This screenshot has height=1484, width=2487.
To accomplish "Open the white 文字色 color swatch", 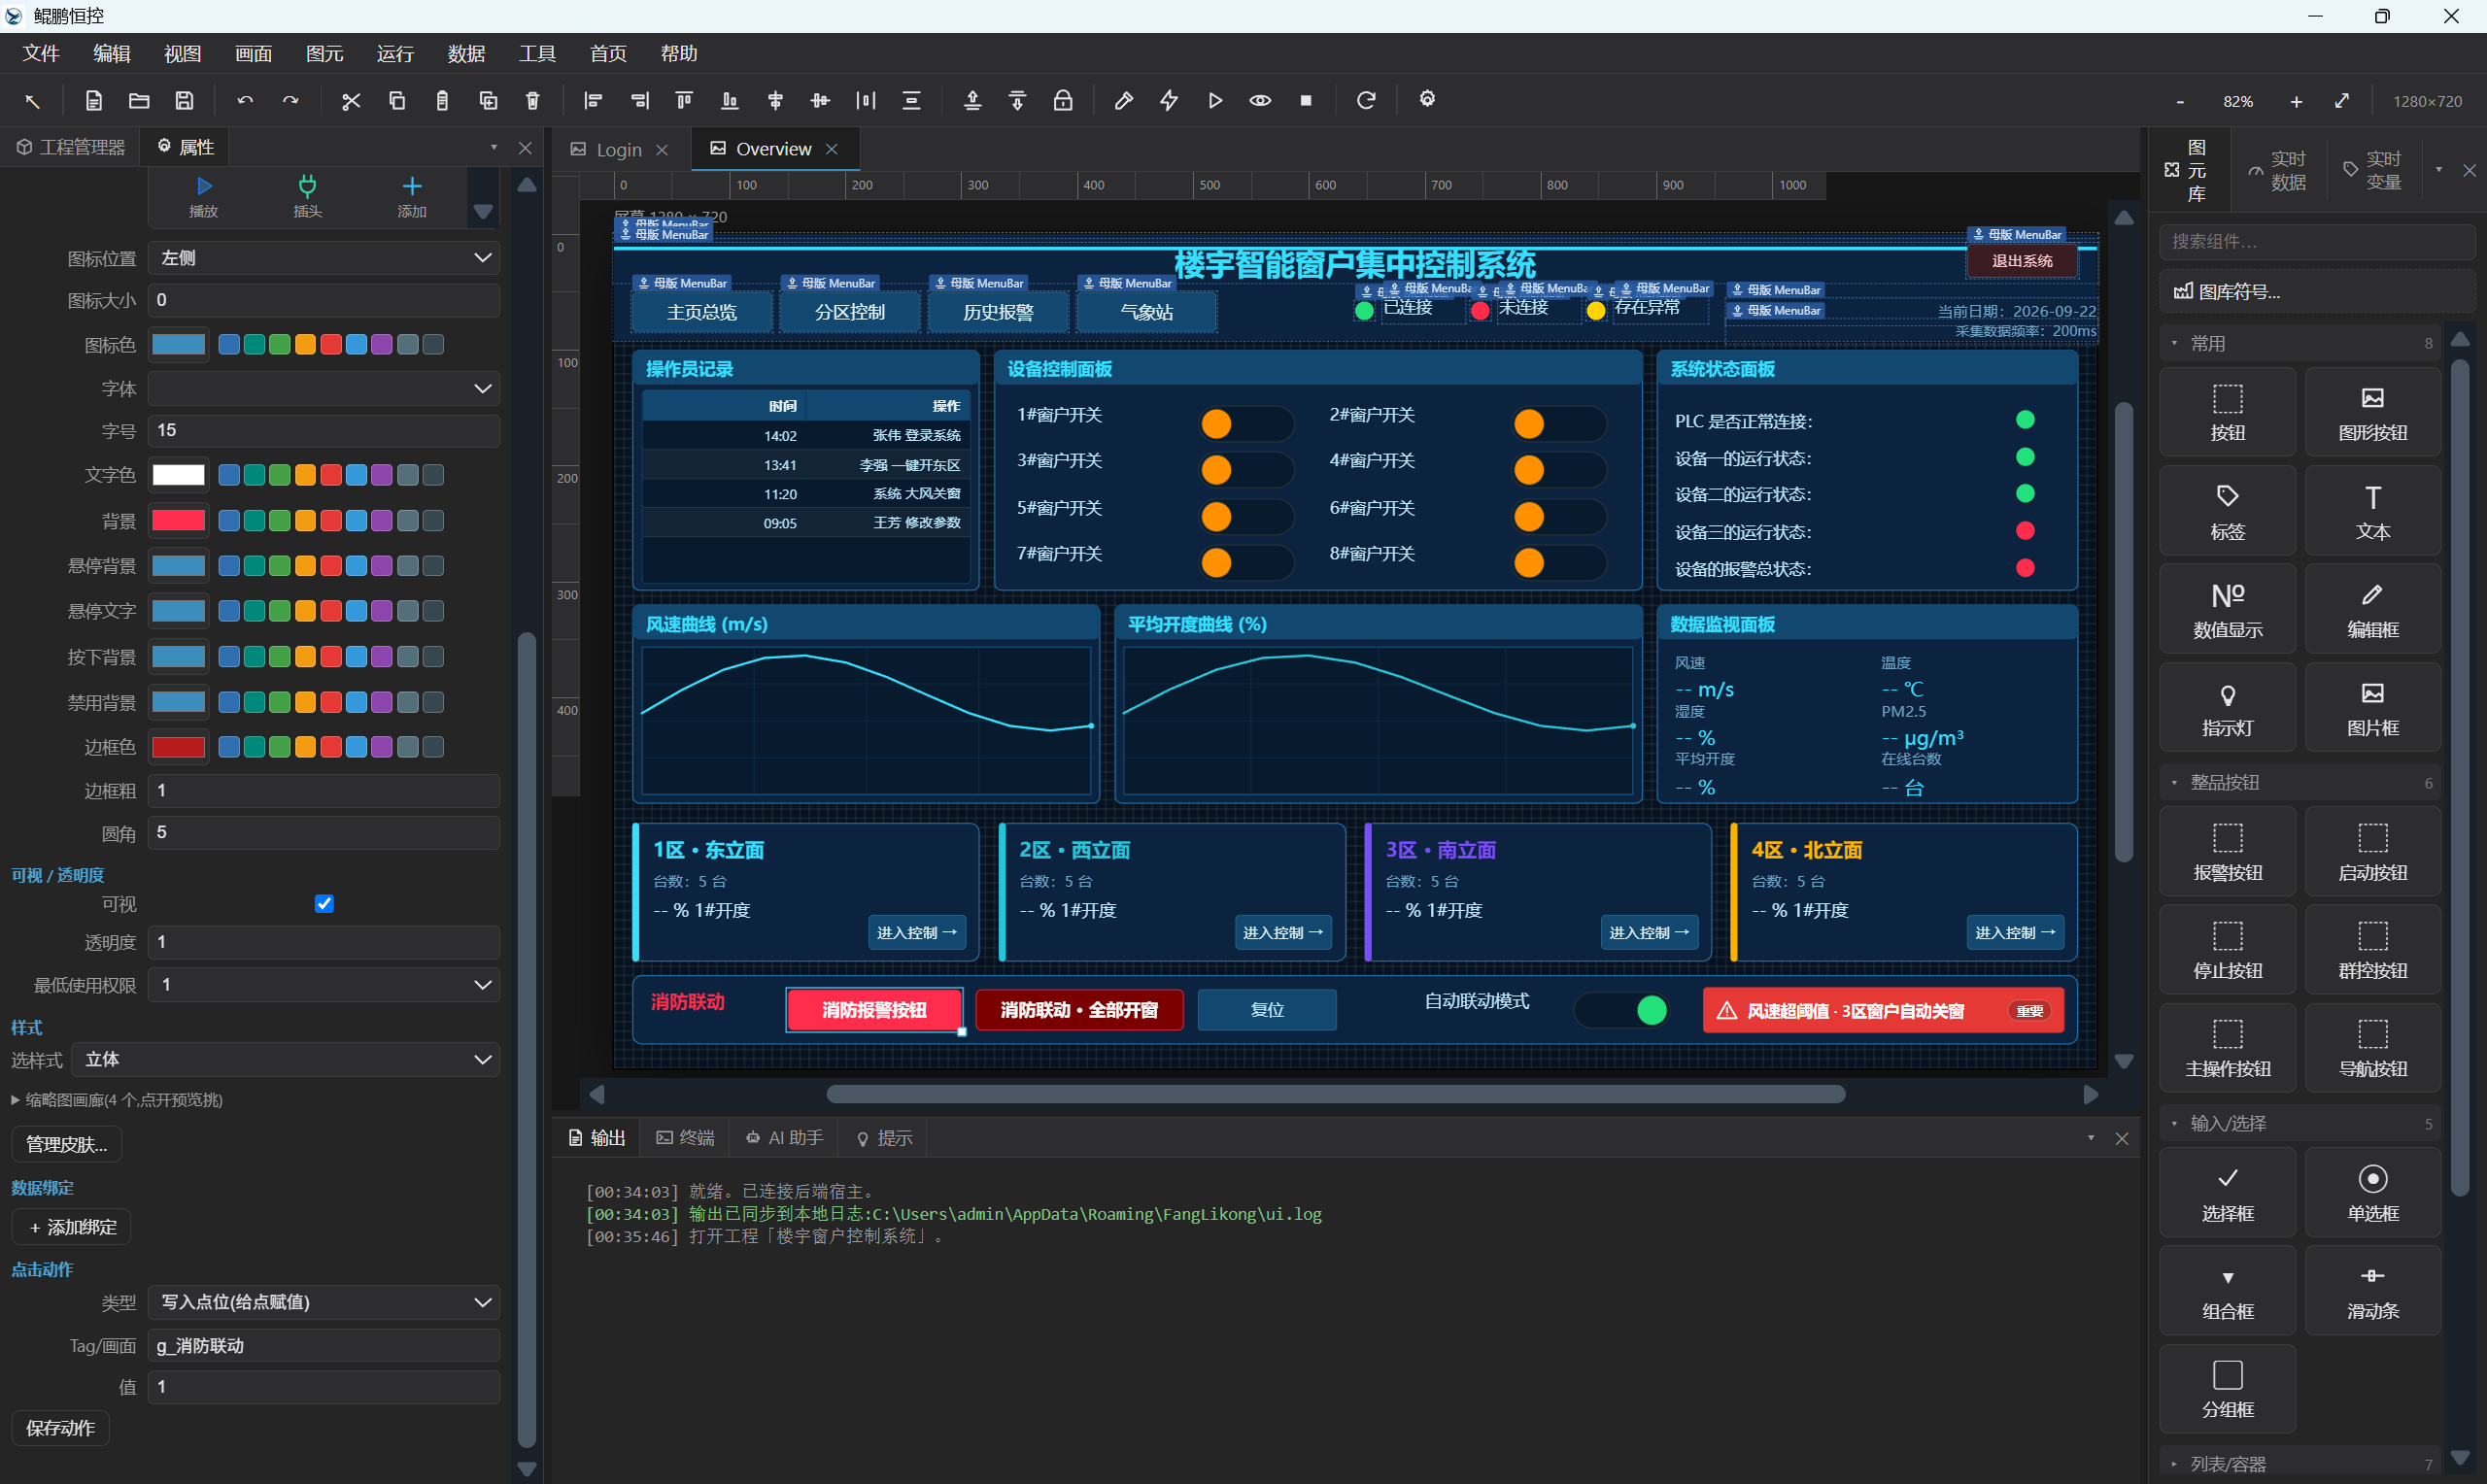I will tap(178, 475).
